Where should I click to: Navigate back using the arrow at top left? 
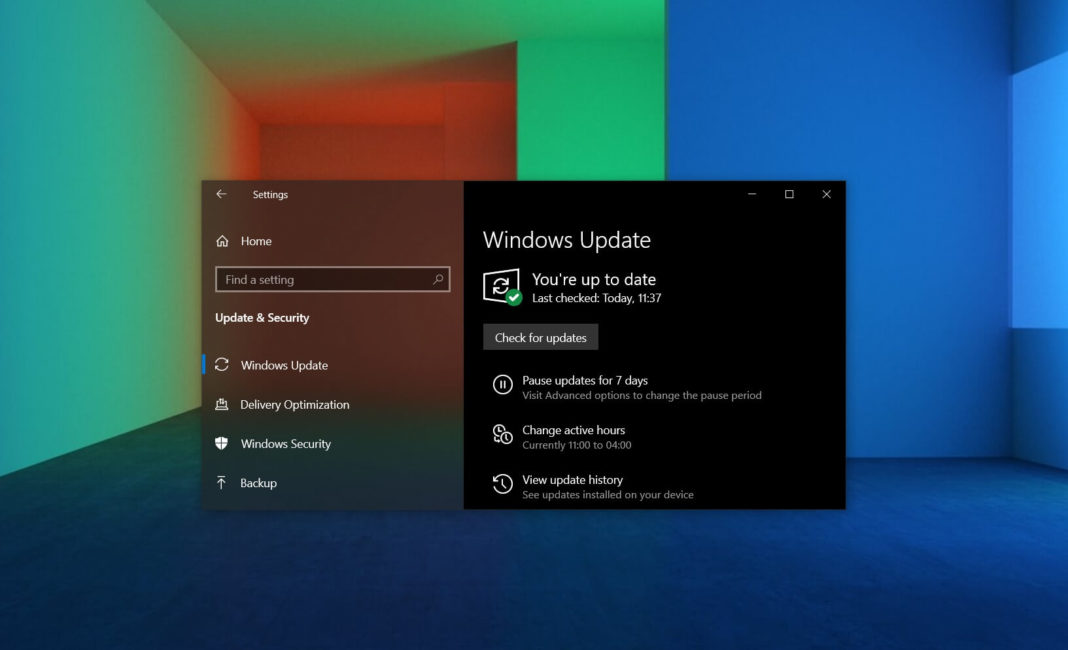click(221, 194)
